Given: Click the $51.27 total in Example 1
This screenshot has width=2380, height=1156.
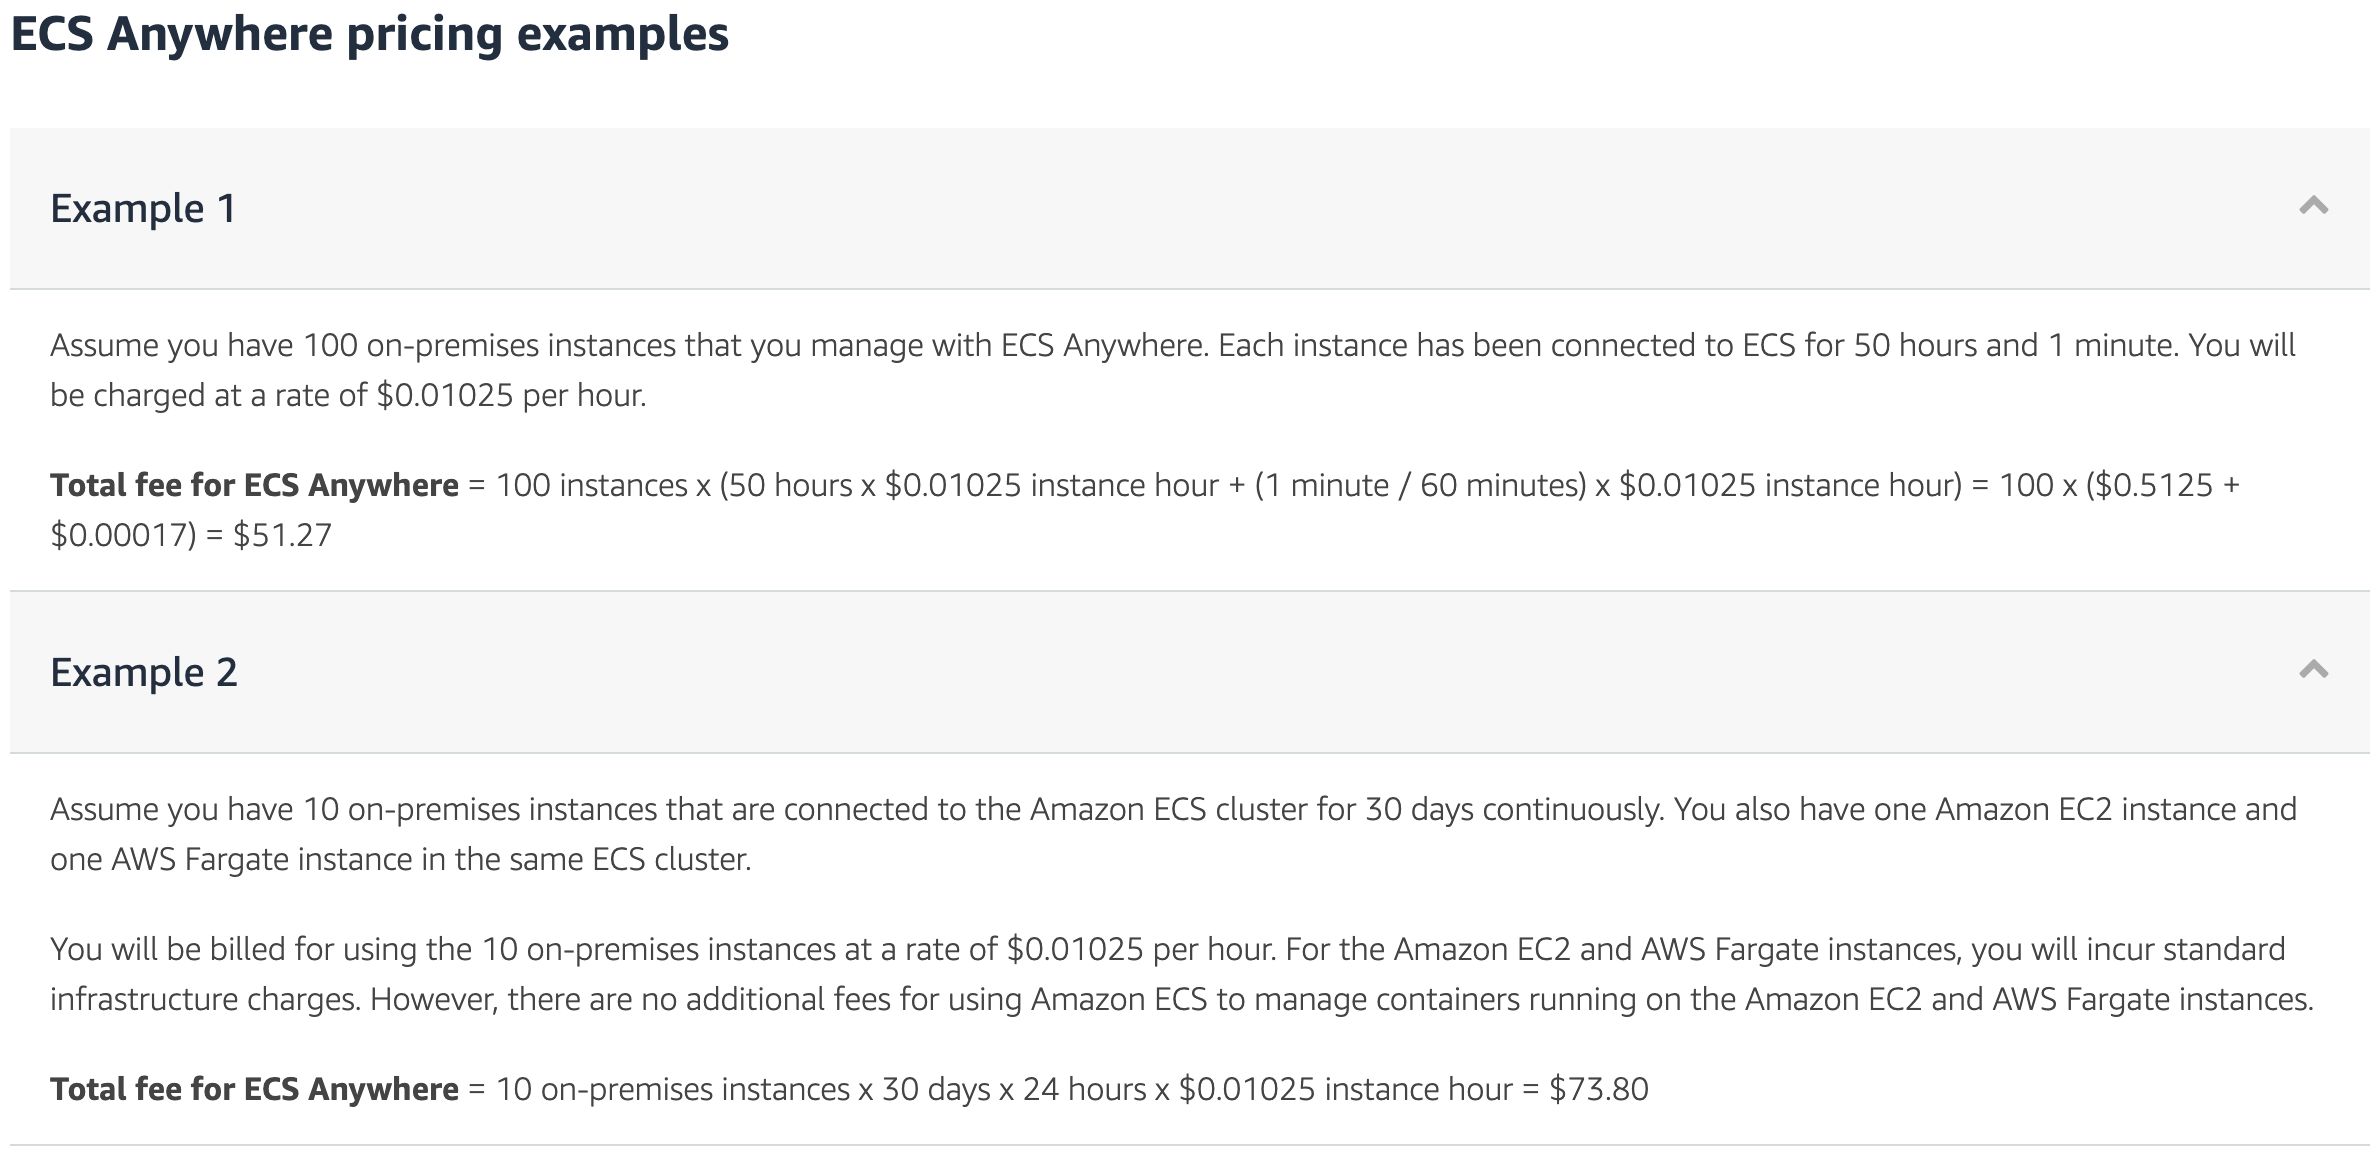Looking at the screenshot, I should [x=282, y=535].
